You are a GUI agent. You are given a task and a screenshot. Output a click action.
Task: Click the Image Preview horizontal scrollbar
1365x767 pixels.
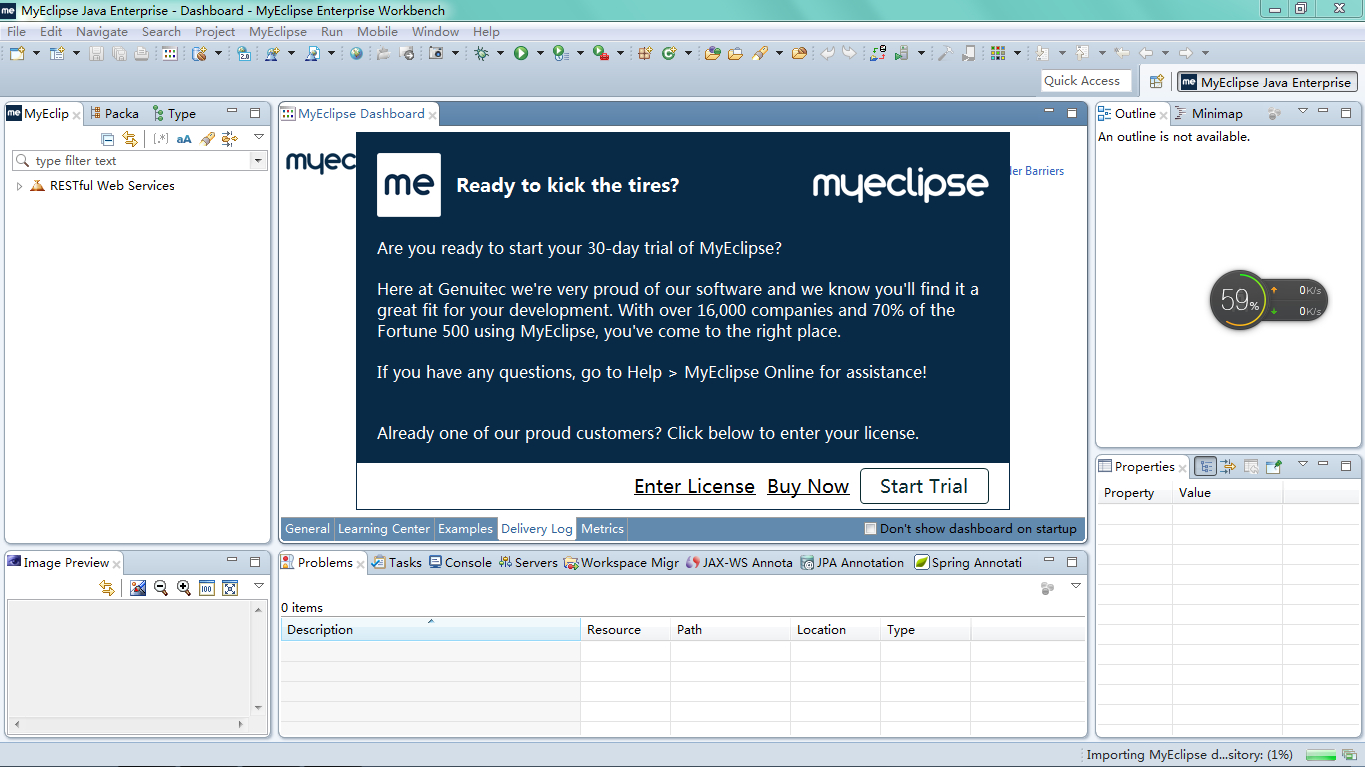coord(127,723)
